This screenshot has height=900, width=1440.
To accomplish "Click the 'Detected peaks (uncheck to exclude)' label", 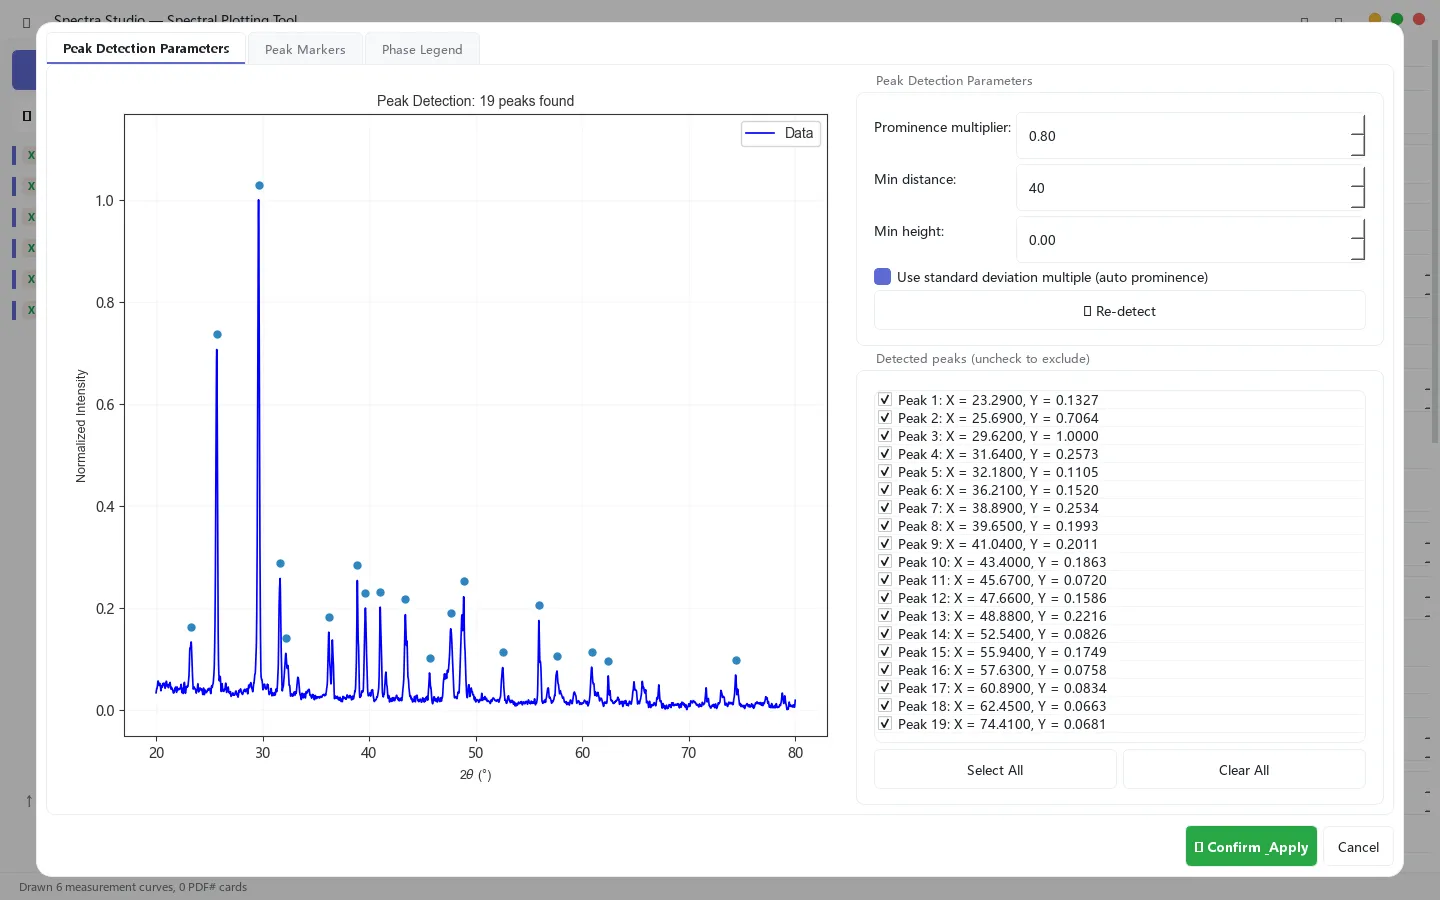I will (983, 358).
